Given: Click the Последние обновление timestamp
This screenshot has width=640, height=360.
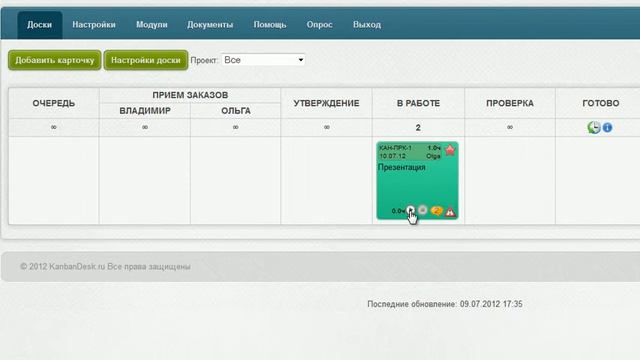Looking at the screenshot, I should pyautogui.click(x=445, y=304).
